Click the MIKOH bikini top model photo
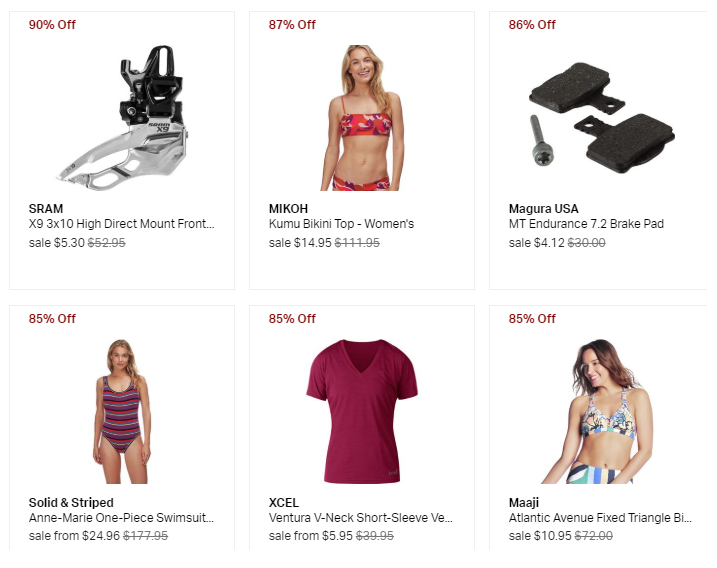This screenshot has height=568, width=717. click(x=362, y=118)
